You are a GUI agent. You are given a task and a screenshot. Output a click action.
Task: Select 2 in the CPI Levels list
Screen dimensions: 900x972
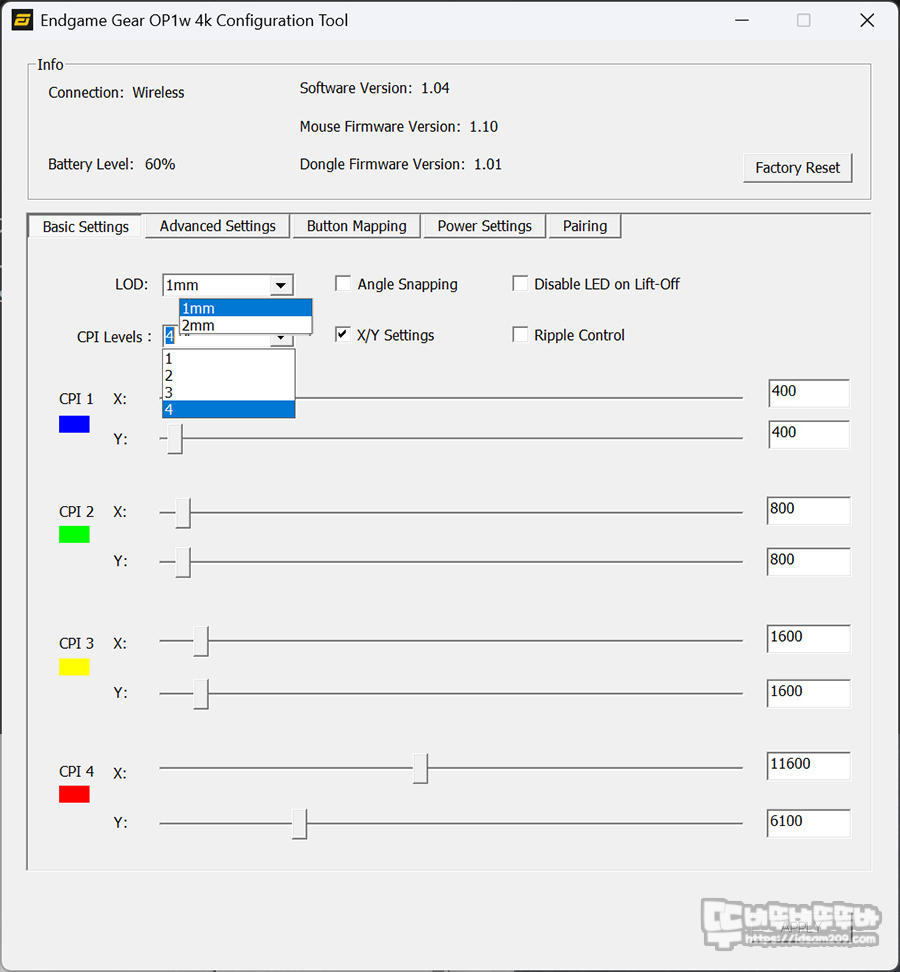[228, 376]
